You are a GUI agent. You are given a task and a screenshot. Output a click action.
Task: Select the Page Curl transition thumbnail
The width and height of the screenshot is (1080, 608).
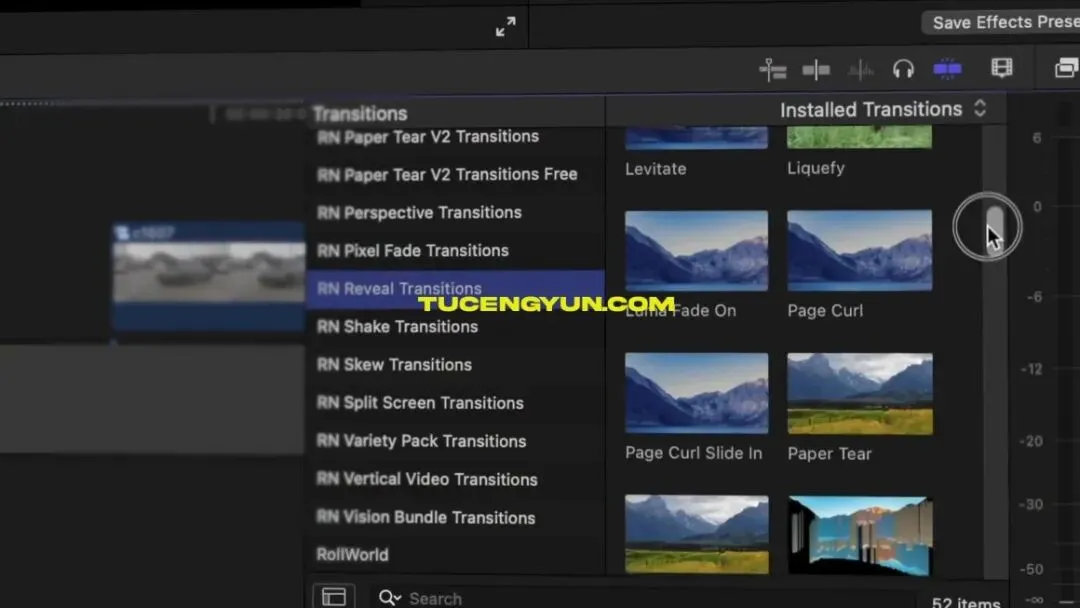pyautogui.click(x=860, y=251)
